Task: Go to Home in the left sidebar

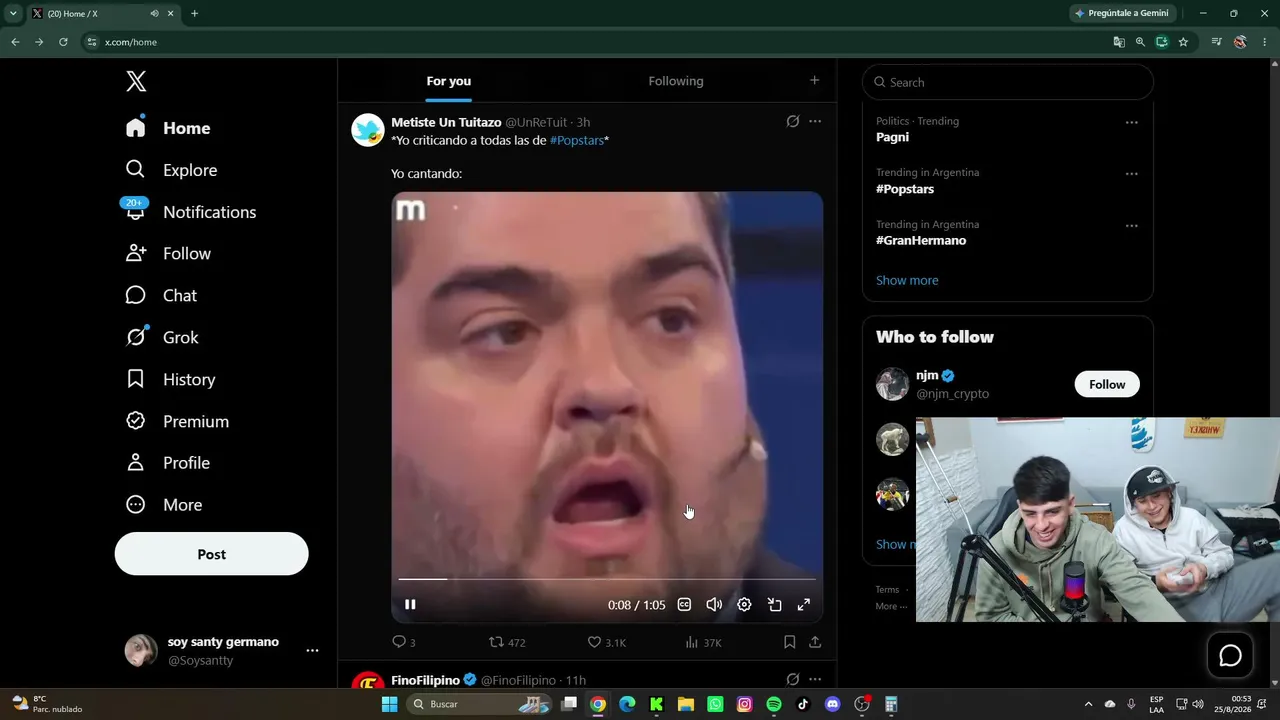Action: pyautogui.click(x=168, y=128)
